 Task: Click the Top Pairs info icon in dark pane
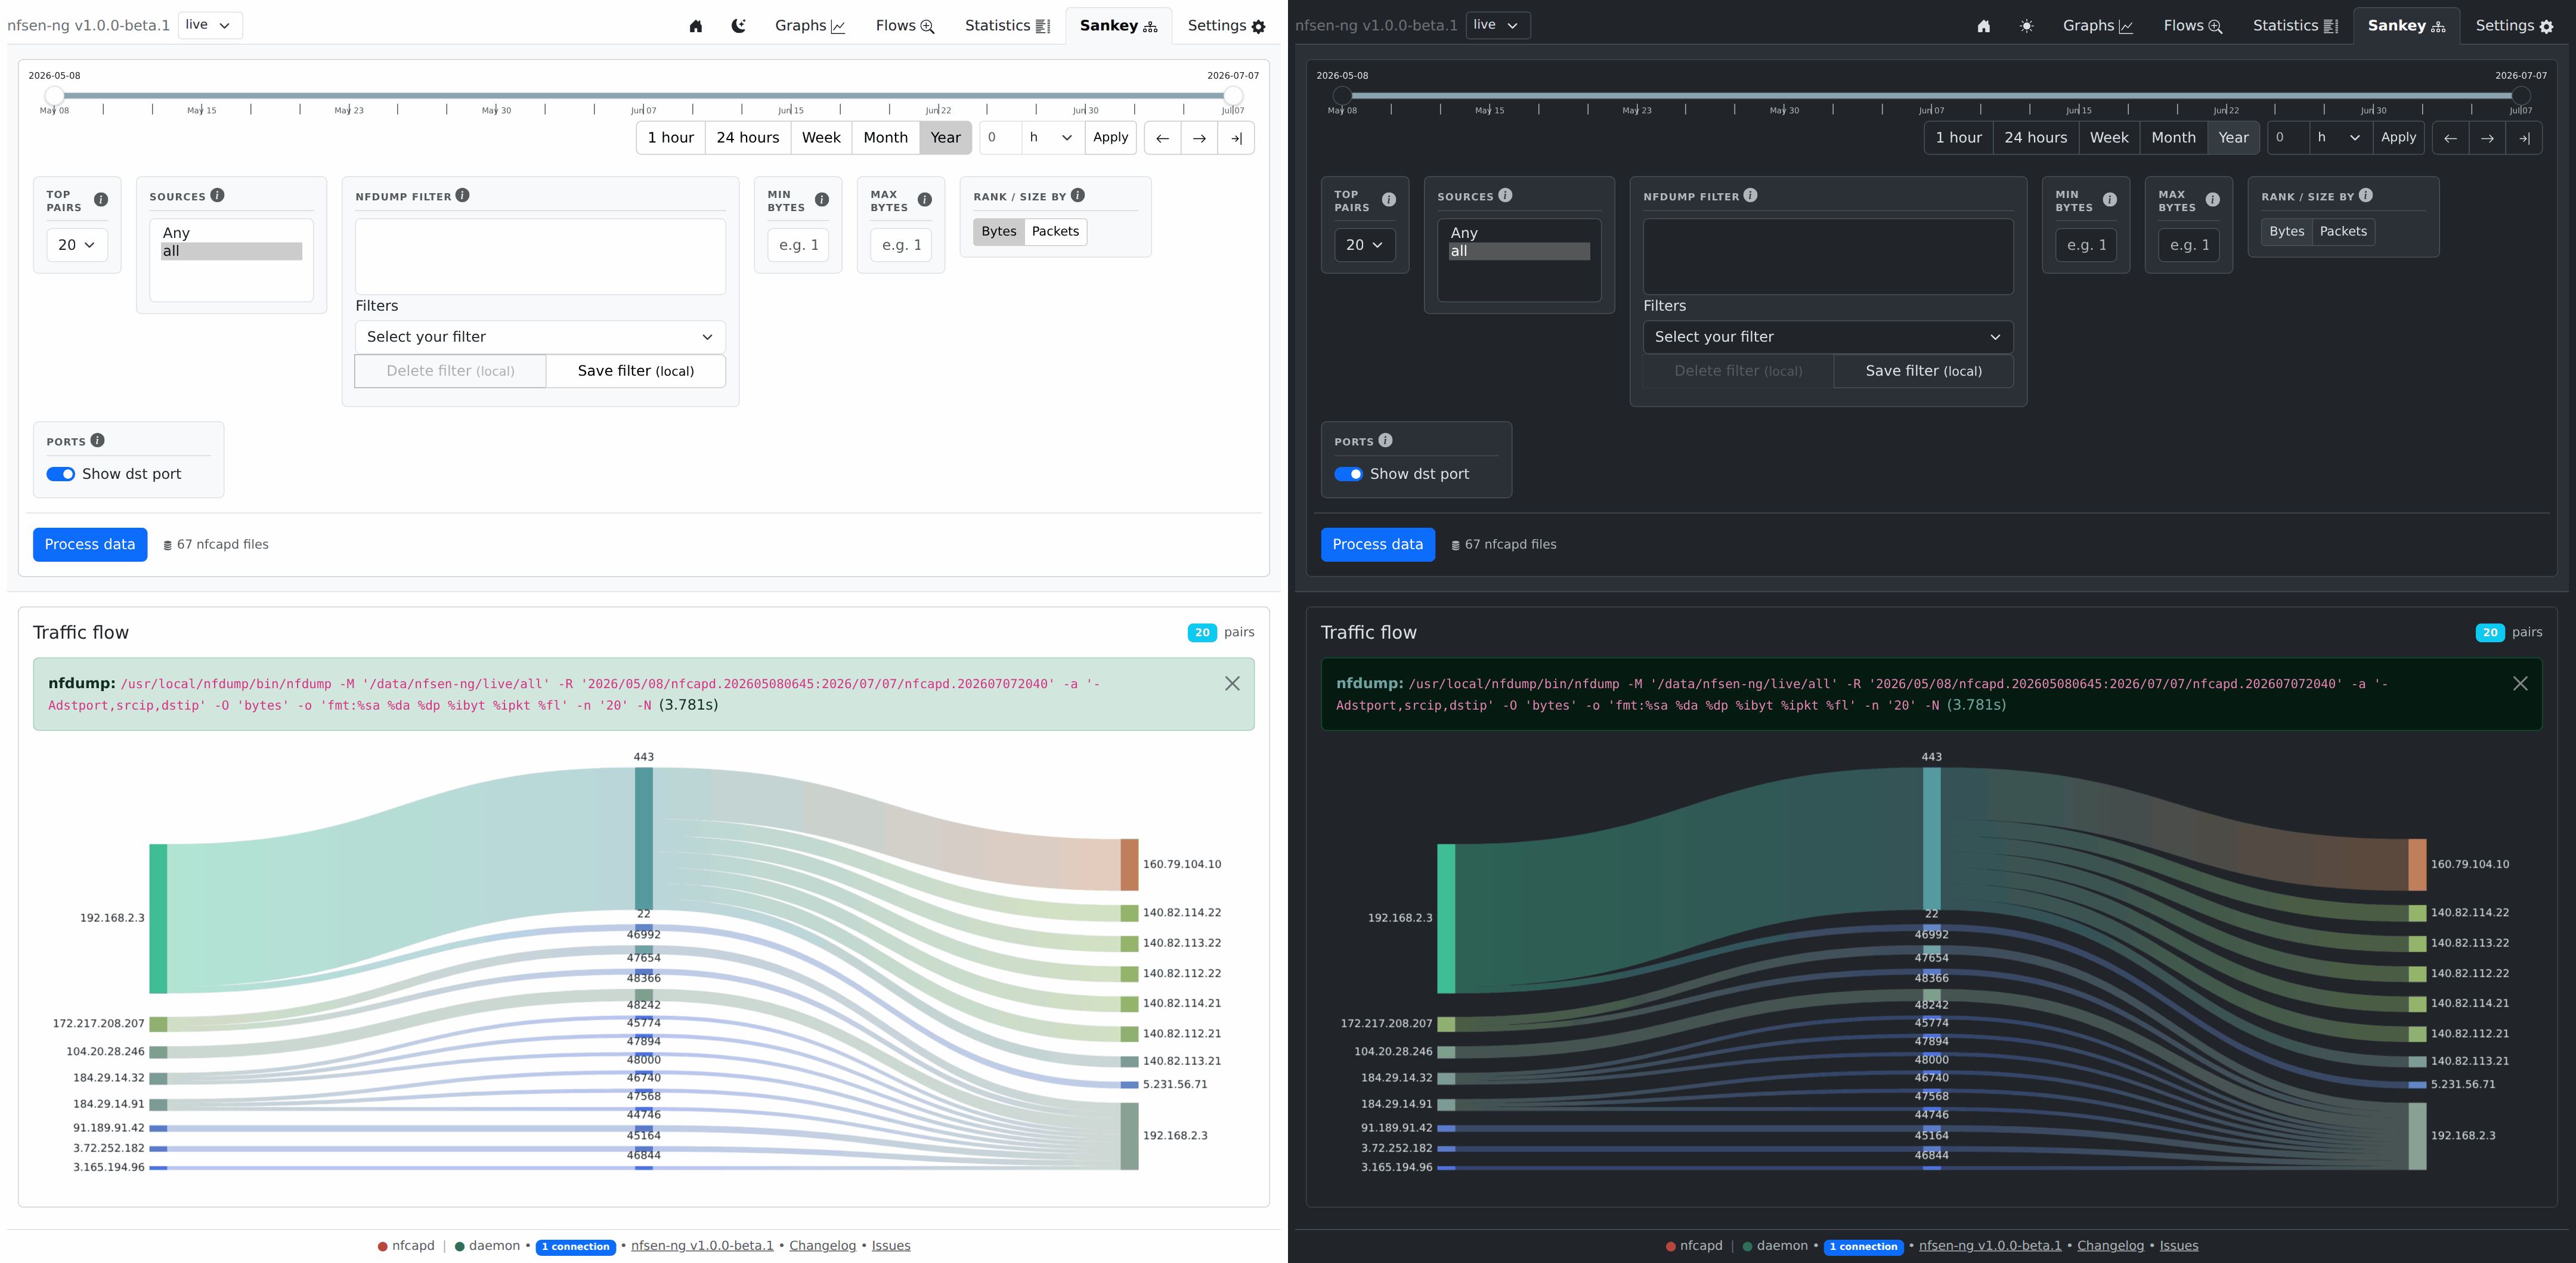(1389, 200)
